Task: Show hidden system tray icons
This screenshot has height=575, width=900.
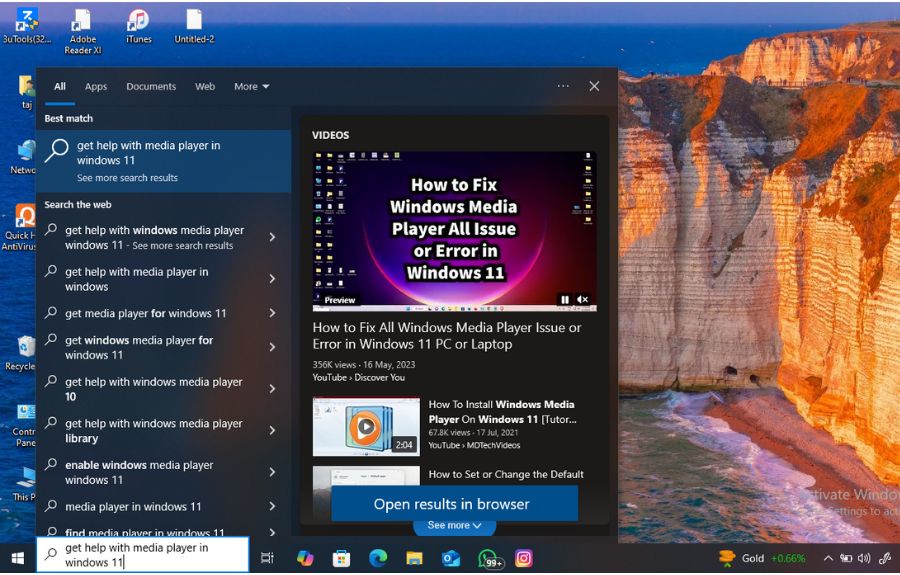Action: click(828, 558)
